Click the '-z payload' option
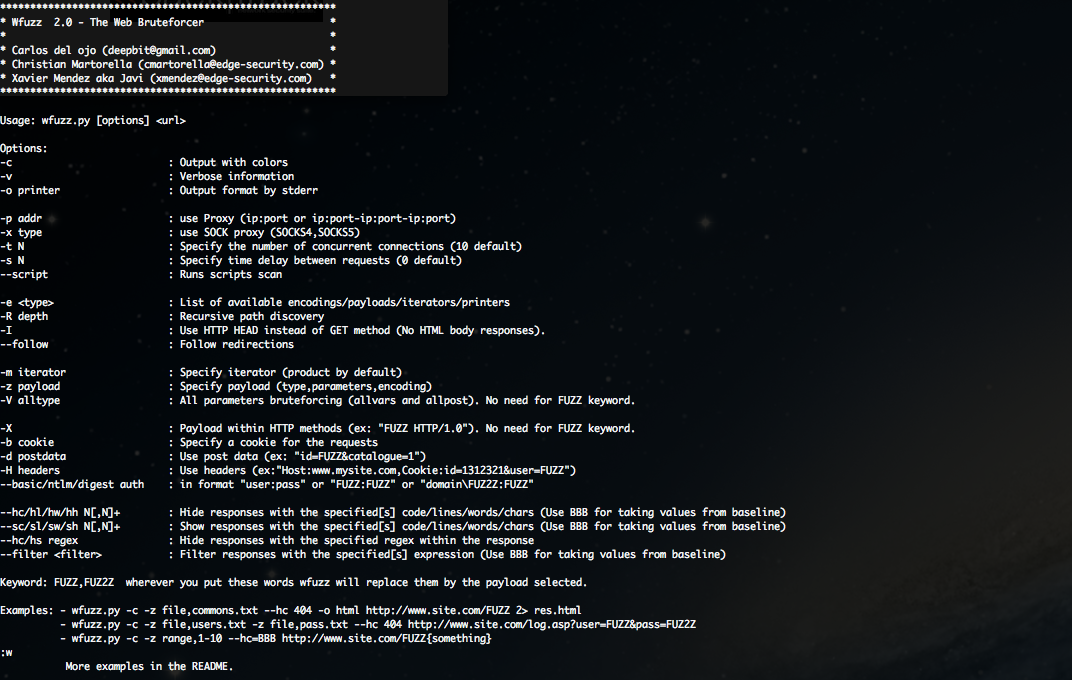The width and height of the screenshot is (1072, 680). click(x=30, y=387)
